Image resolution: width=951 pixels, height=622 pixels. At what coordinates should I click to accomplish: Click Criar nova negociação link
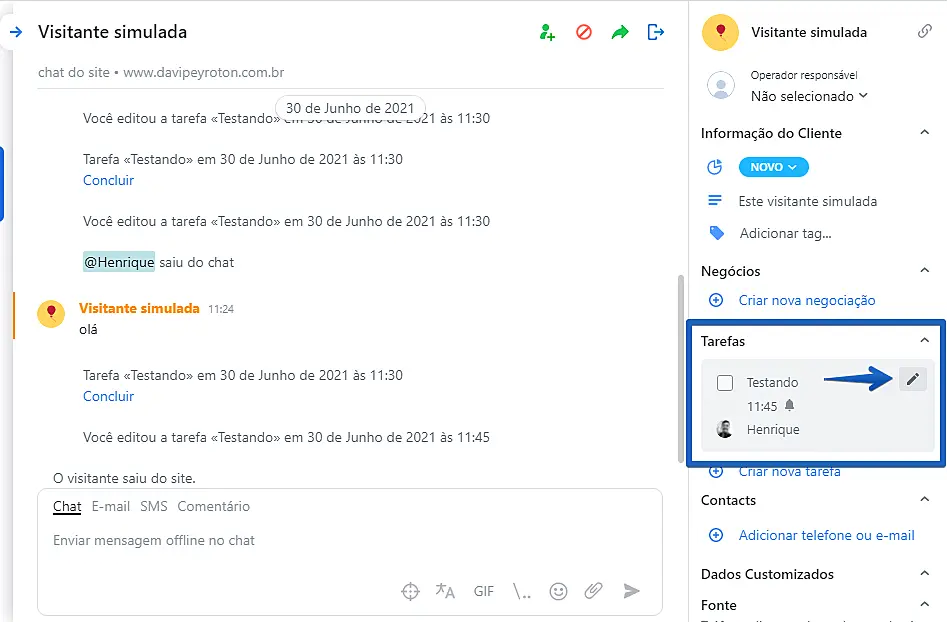806,300
